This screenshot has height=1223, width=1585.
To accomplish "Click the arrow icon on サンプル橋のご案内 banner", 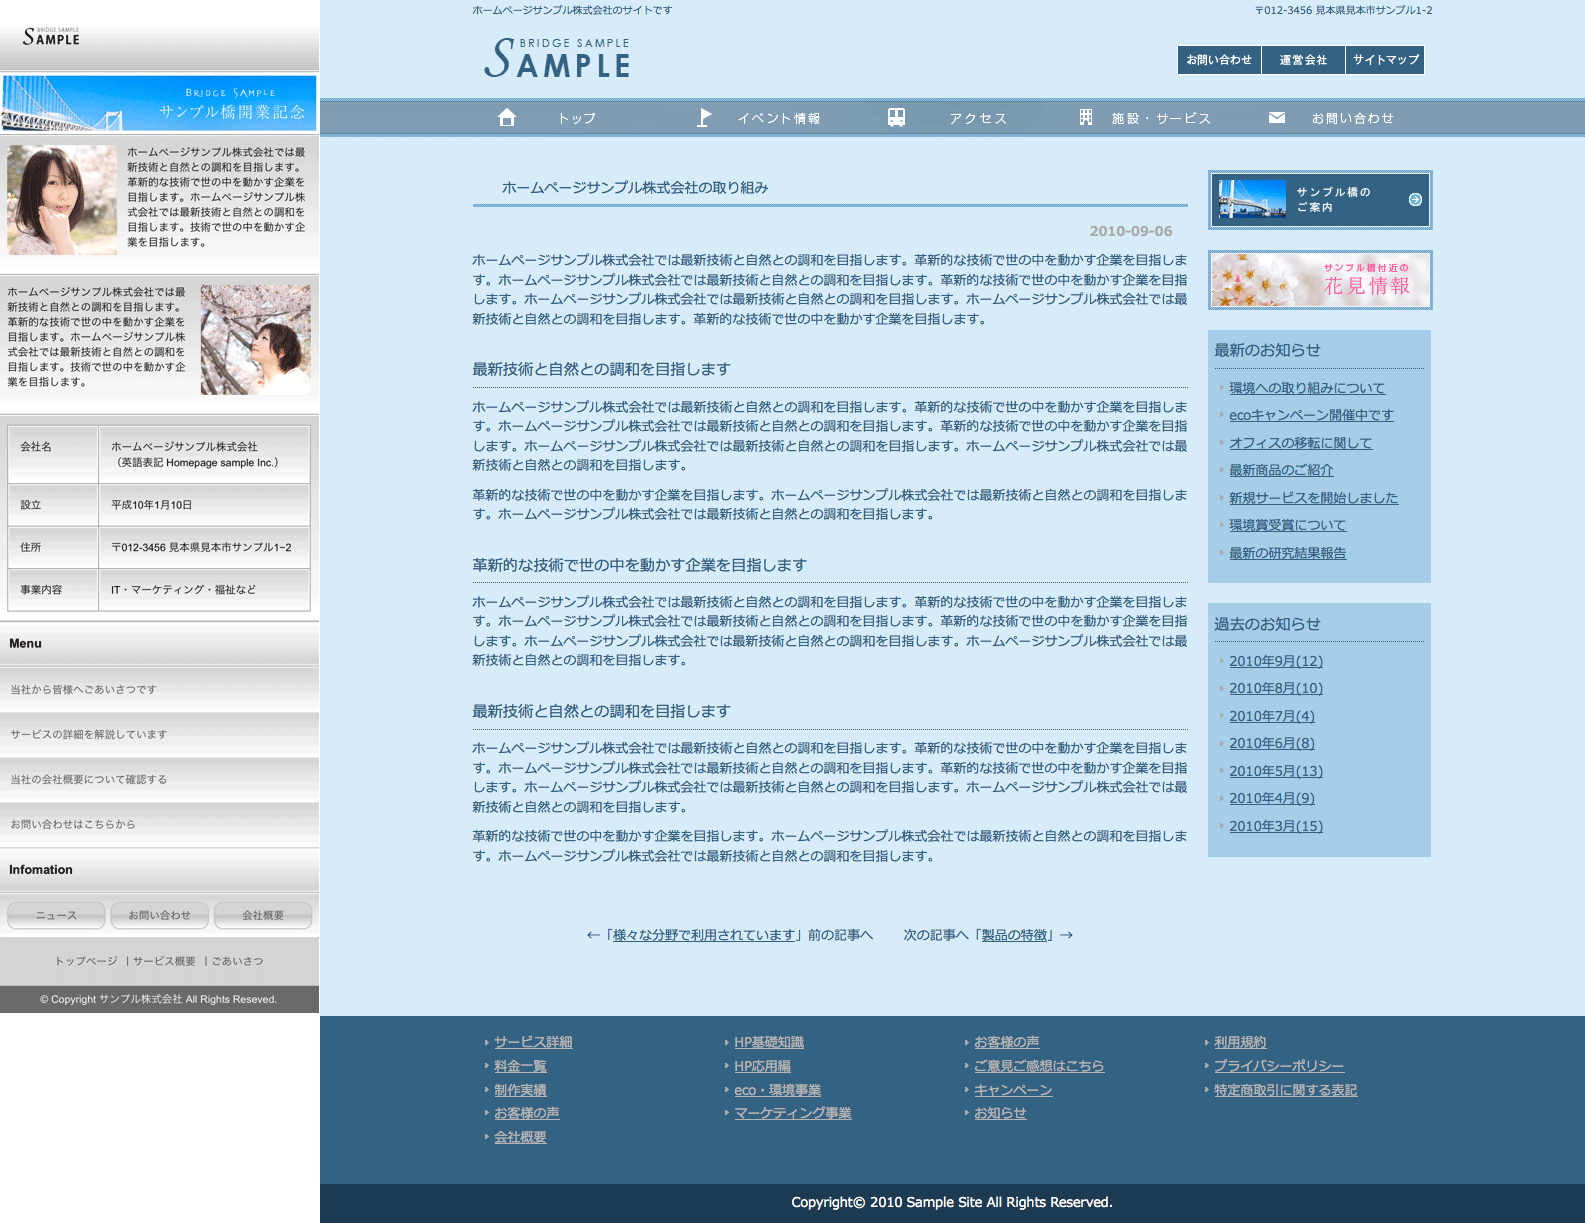I will [x=1415, y=200].
